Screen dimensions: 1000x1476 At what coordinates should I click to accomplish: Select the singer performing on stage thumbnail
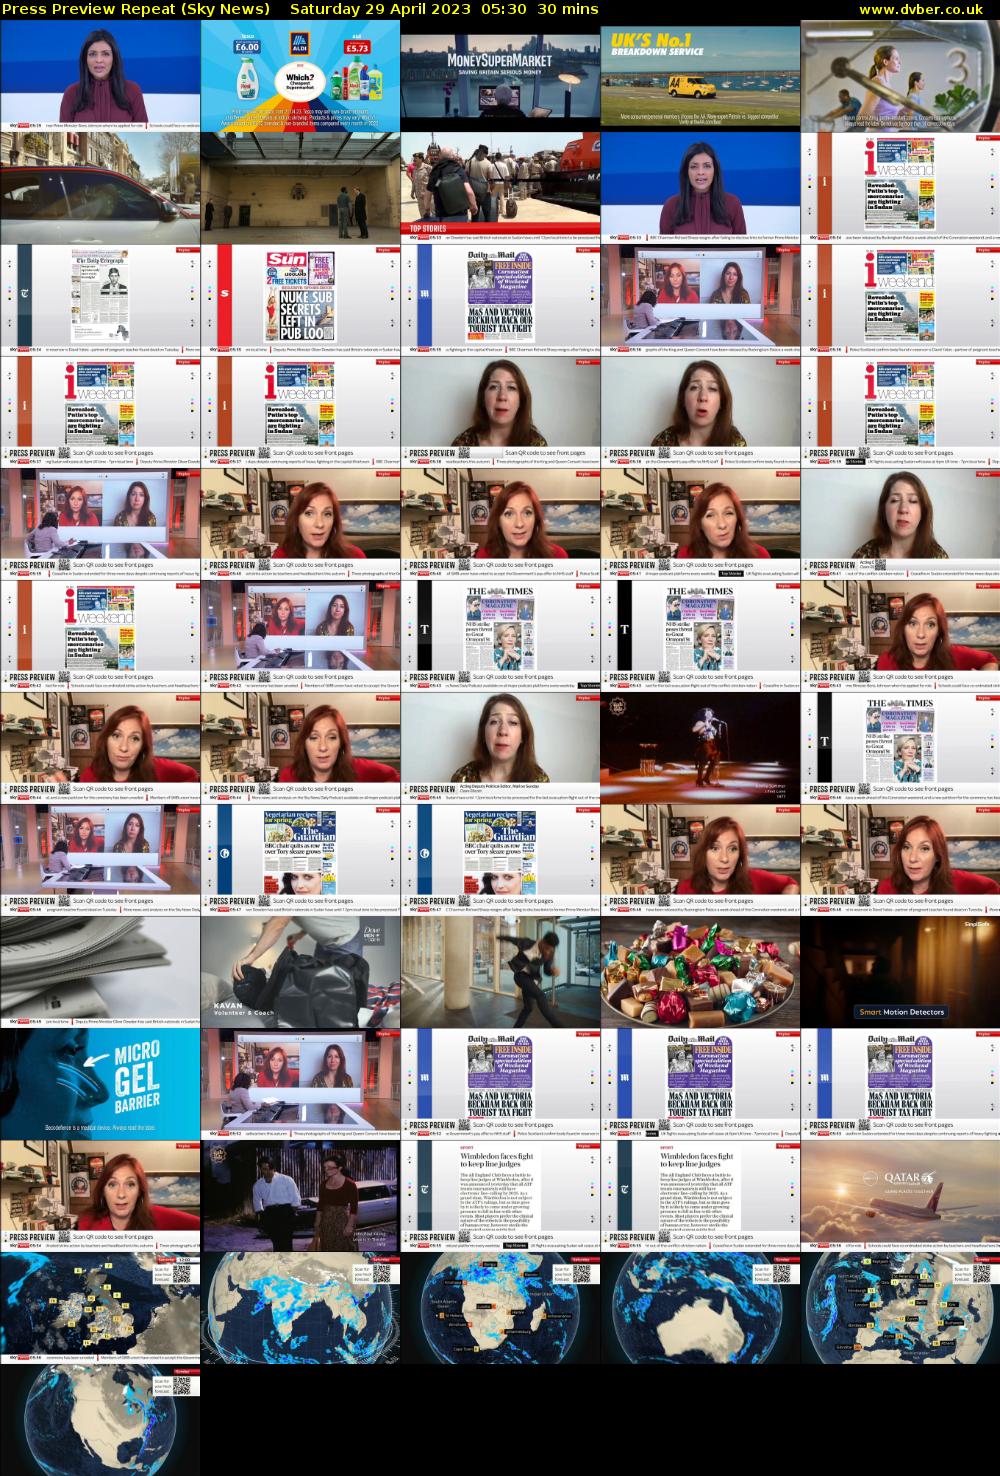point(700,749)
